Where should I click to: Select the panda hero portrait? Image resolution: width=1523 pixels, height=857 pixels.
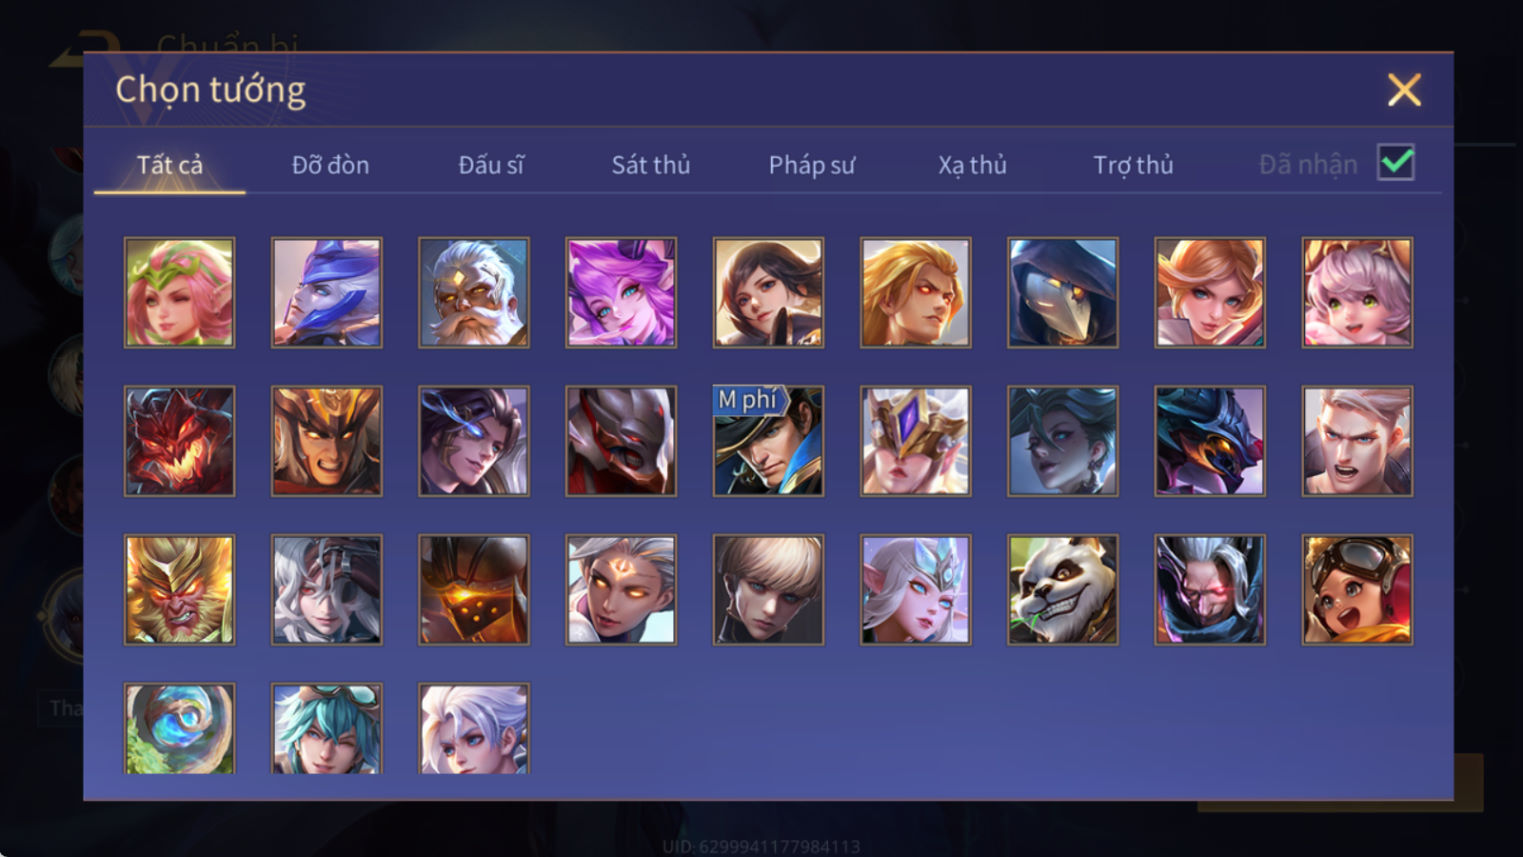(1062, 590)
